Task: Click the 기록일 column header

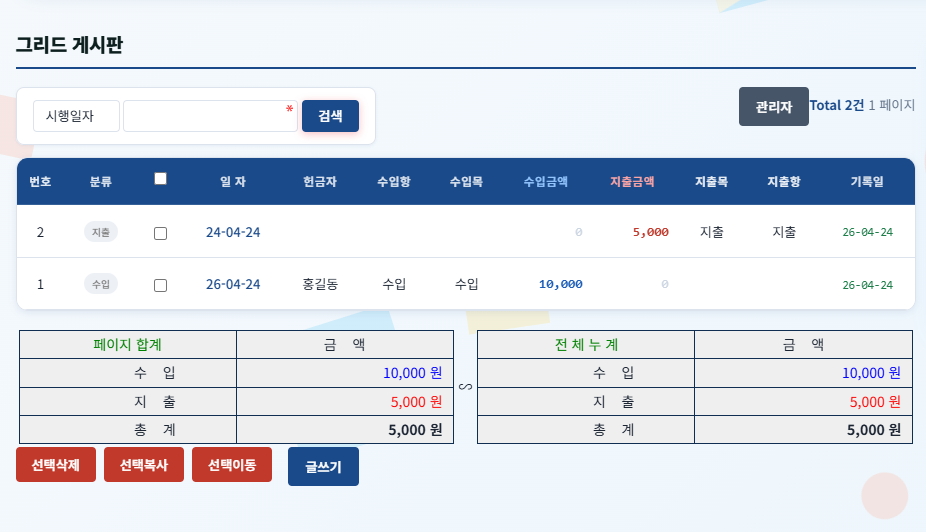Action: pyautogui.click(x=867, y=182)
